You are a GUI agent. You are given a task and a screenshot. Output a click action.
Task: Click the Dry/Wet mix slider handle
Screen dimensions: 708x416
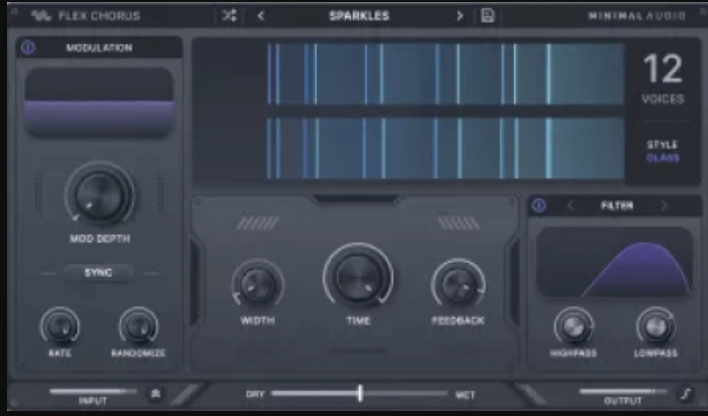pyautogui.click(x=360, y=393)
